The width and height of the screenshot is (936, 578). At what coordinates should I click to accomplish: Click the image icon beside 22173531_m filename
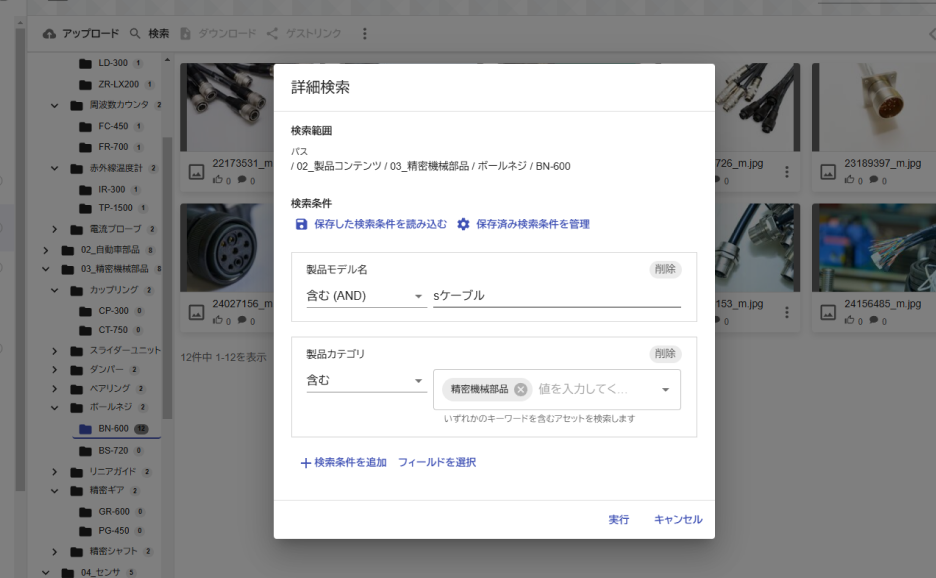point(197,170)
